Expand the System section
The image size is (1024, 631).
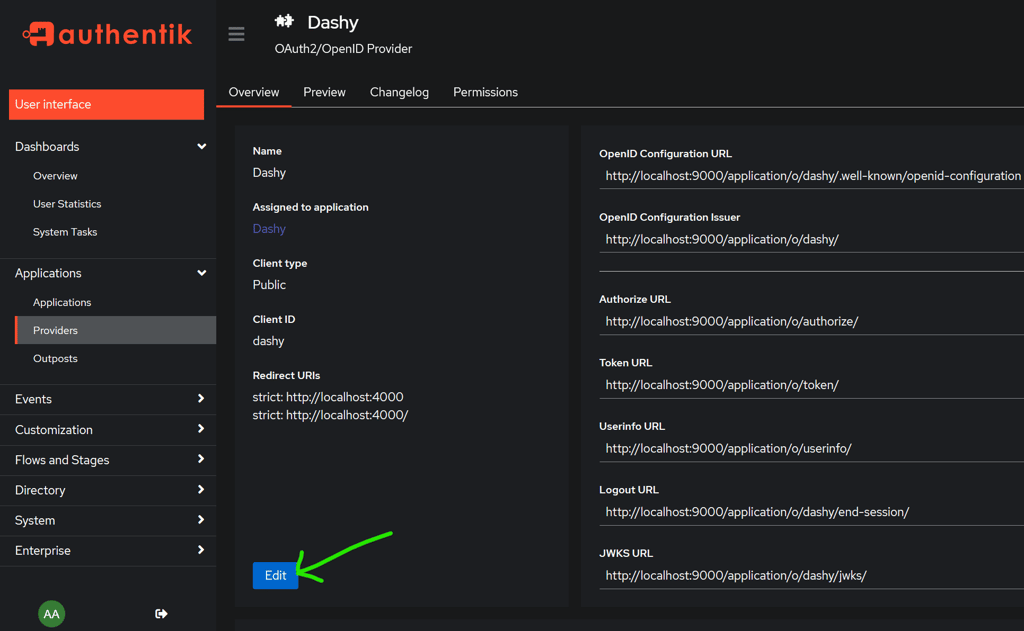coord(108,521)
